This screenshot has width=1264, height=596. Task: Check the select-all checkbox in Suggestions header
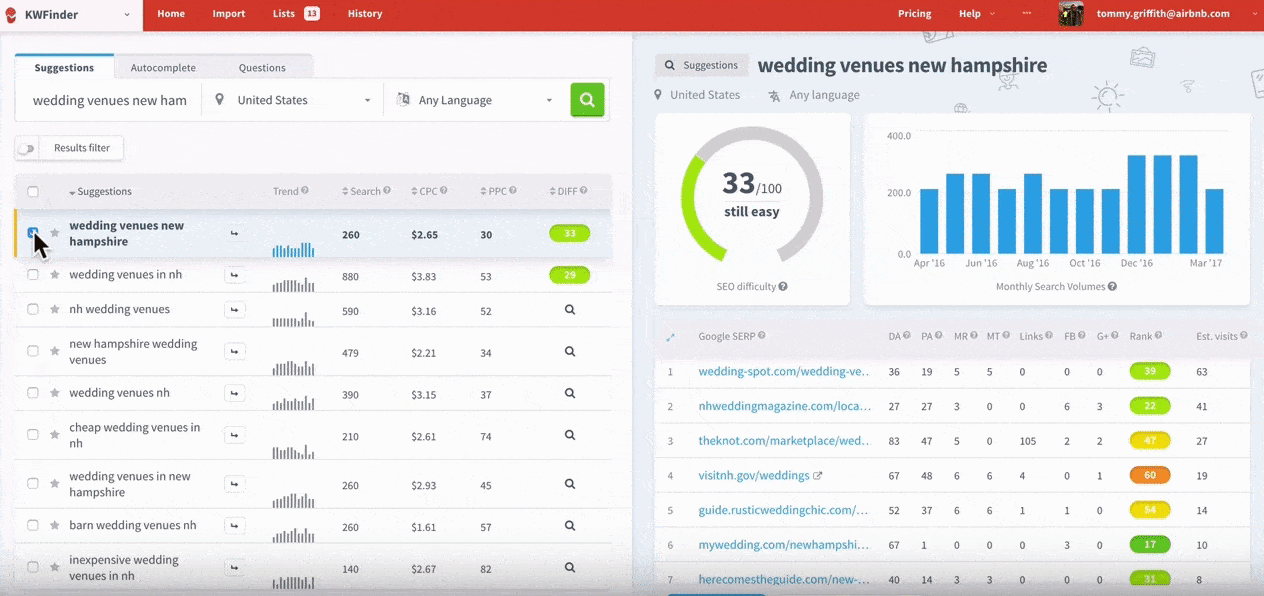(33, 192)
